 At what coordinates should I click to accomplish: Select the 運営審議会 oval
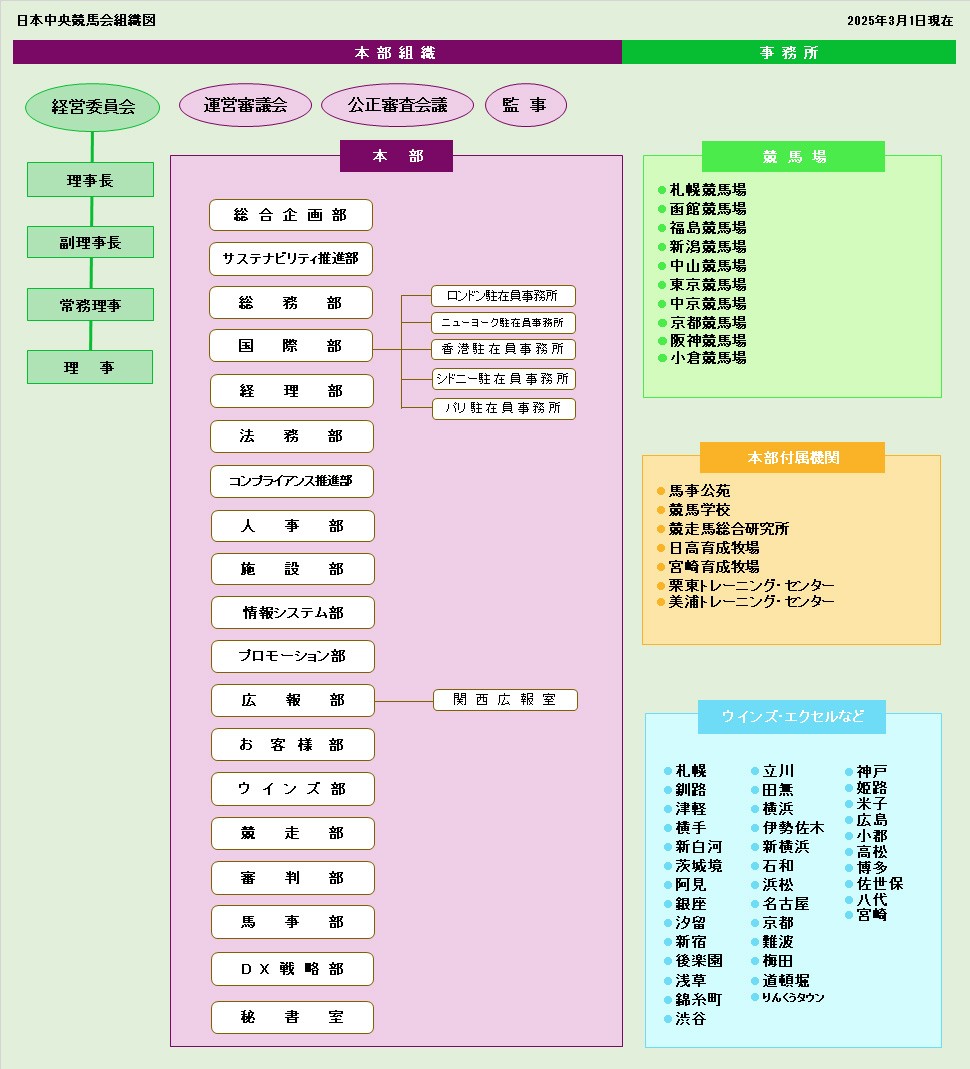[x=245, y=105]
